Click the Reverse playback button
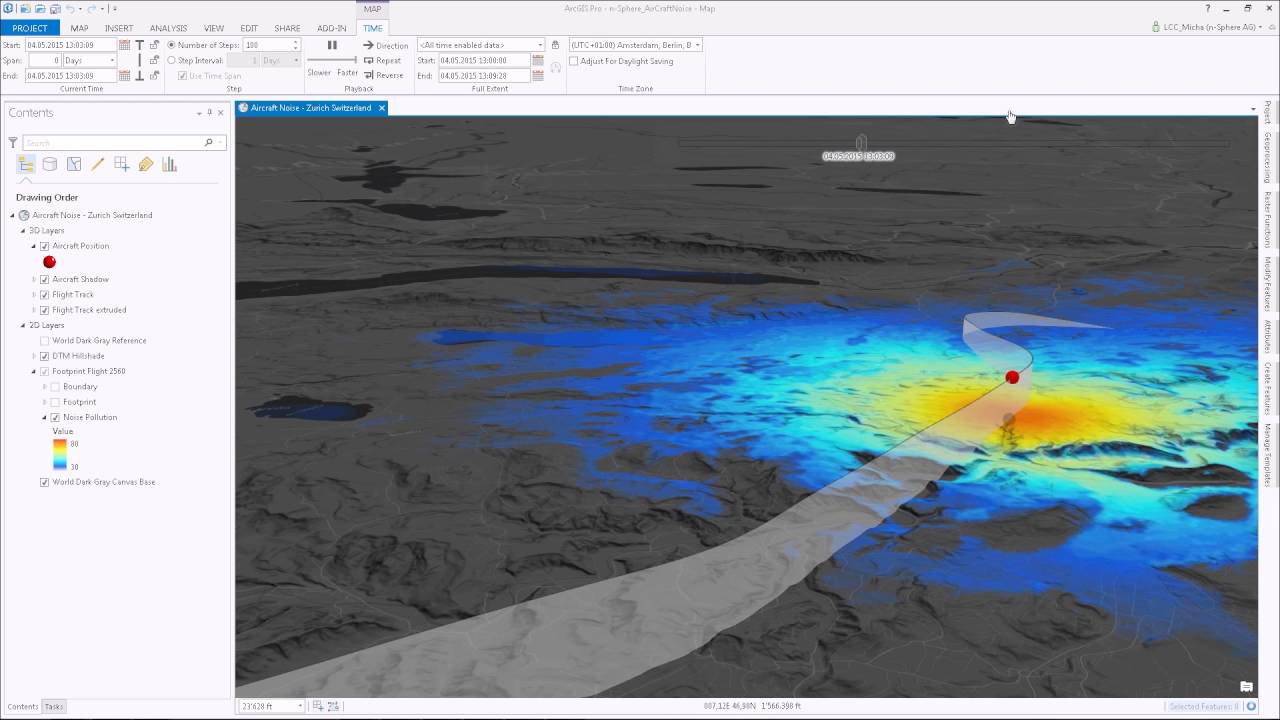 tap(384, 76)
